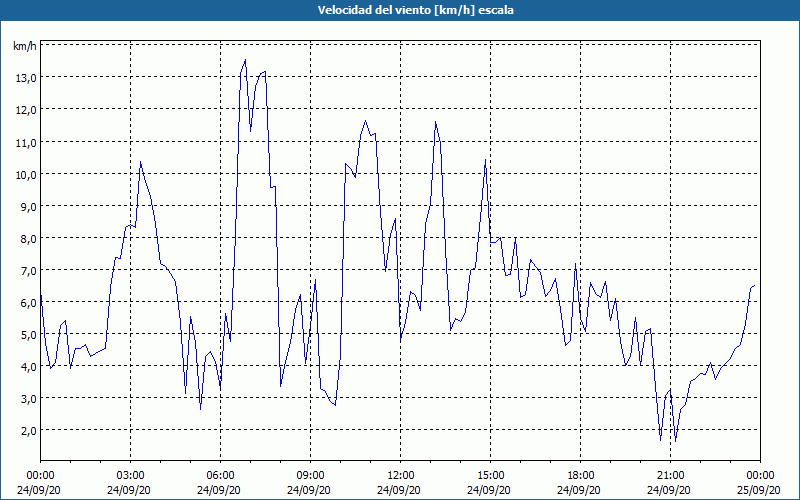
Task: Click the 13,0 y-axis value
Action: (x=26, y=78)
